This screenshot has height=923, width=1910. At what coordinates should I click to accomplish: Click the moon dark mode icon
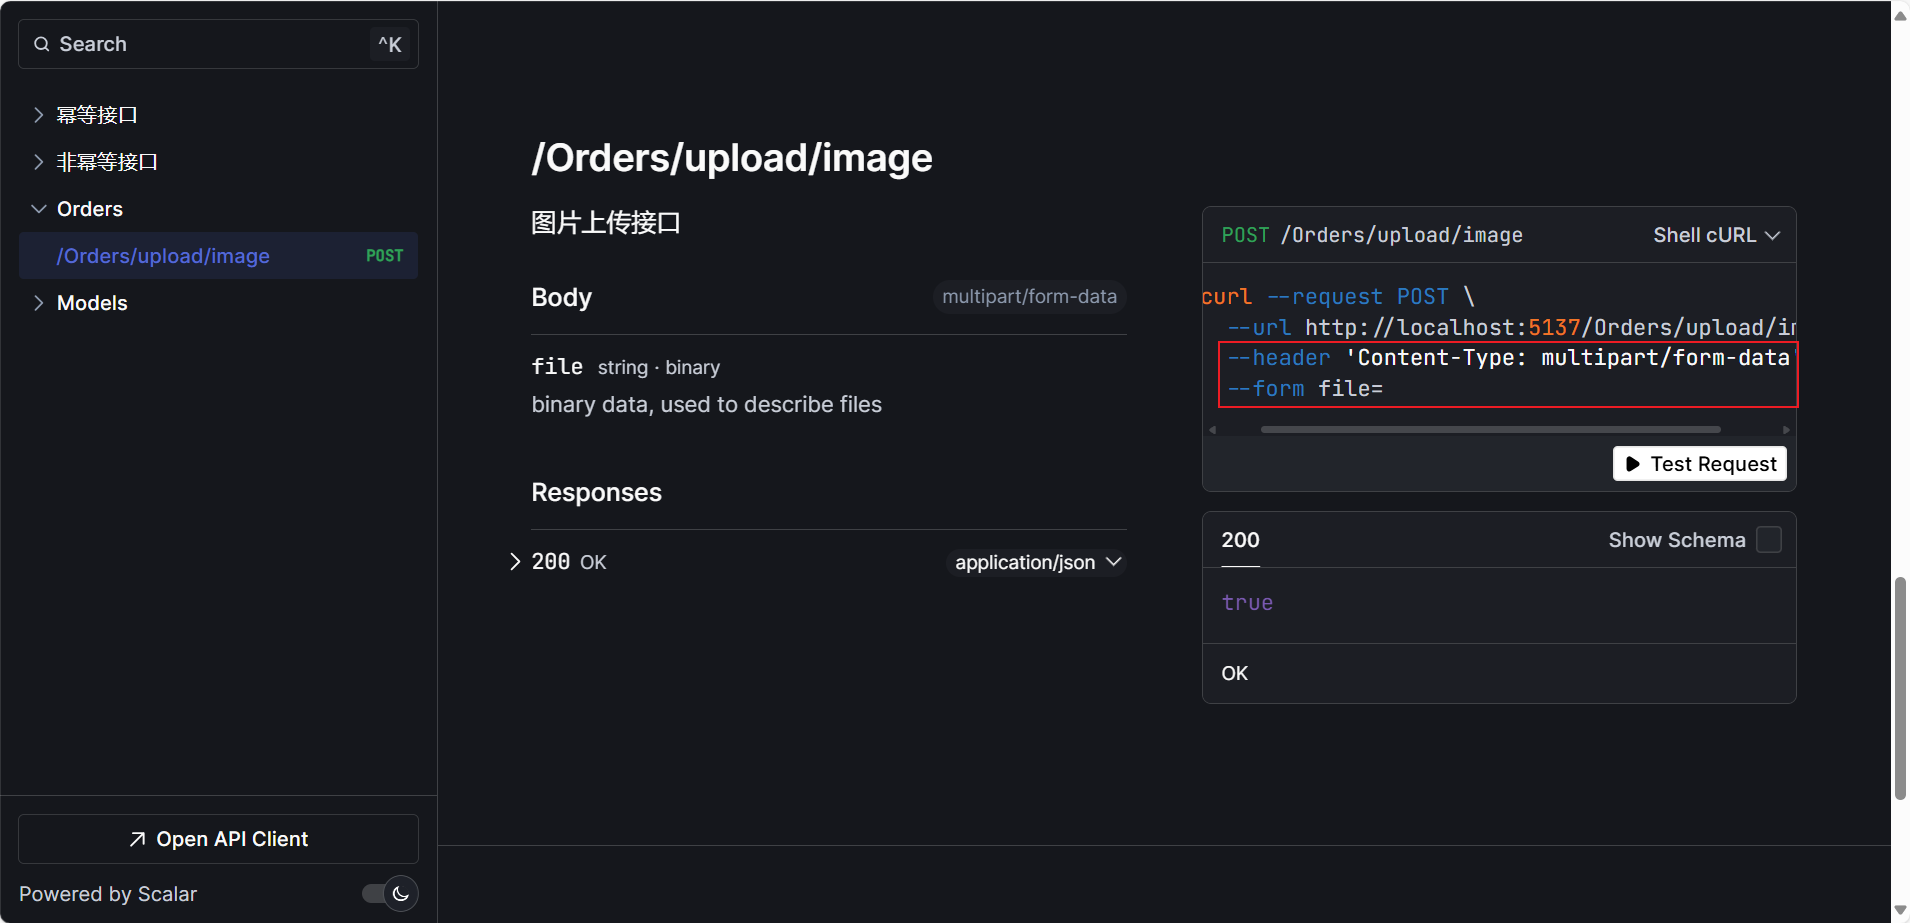[401, 894]
